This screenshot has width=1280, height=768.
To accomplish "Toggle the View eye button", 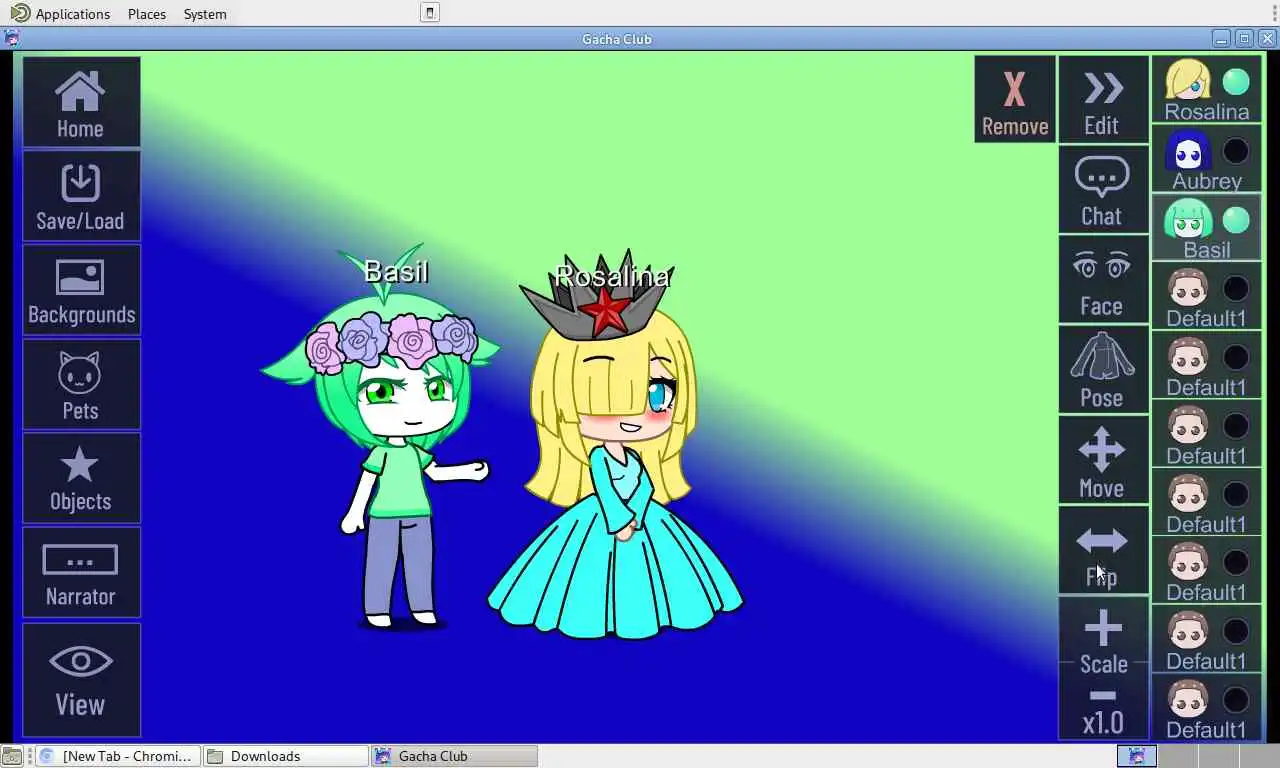I will [x=81, y=680].
